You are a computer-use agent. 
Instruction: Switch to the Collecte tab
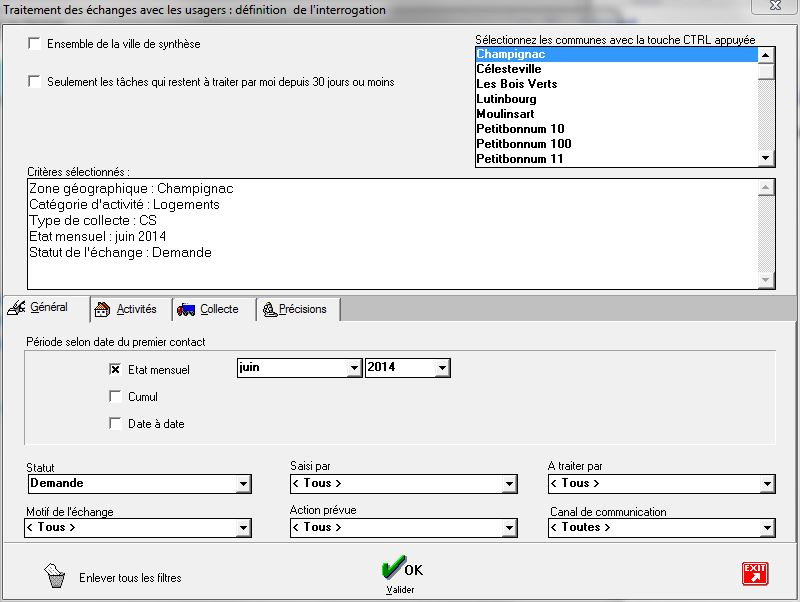[212, 310]
